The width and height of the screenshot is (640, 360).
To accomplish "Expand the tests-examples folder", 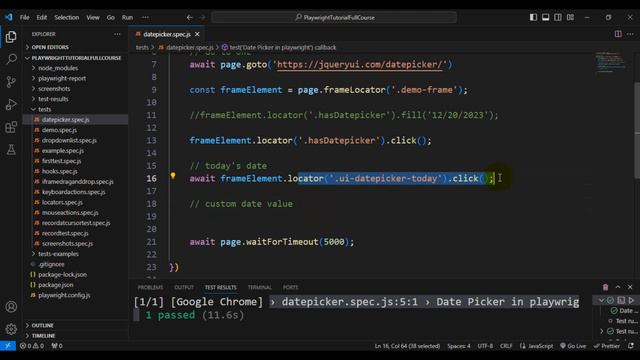I will [x=76, y=254].
